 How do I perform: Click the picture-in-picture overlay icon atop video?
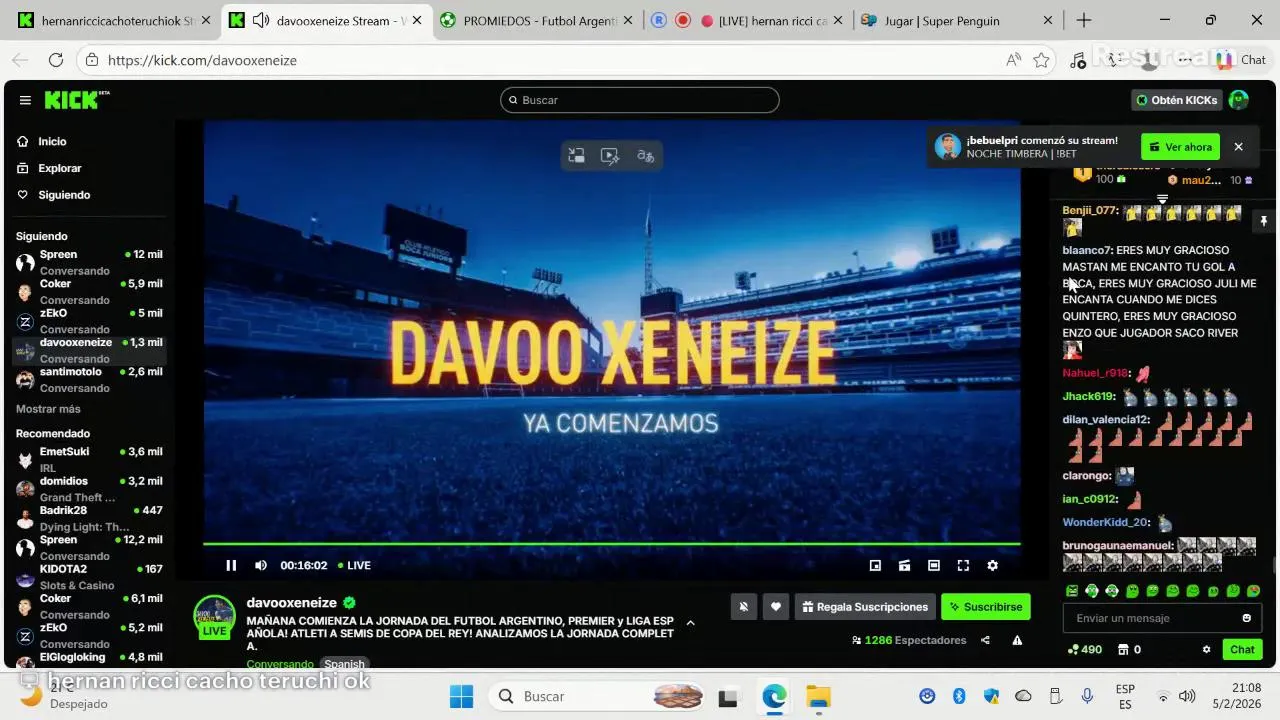pyautogui.click(x=576, y=155)
